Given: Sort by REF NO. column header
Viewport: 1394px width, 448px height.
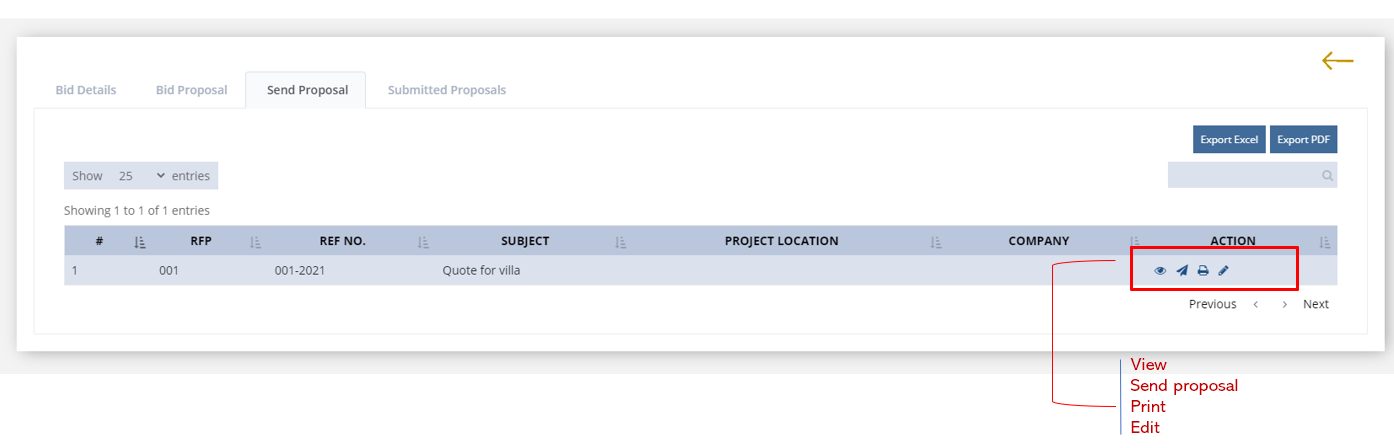Looking at the screenshot, I should 343,241.
